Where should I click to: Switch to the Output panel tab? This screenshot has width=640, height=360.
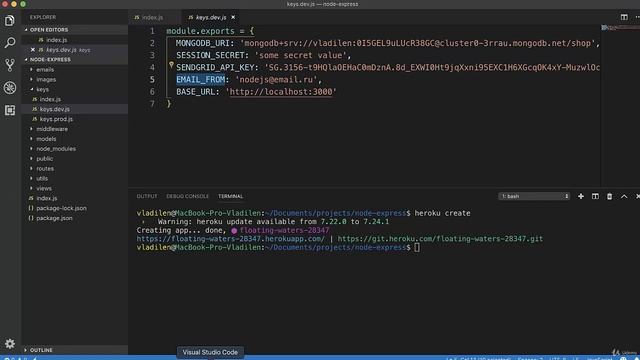[x=147, y=196]
